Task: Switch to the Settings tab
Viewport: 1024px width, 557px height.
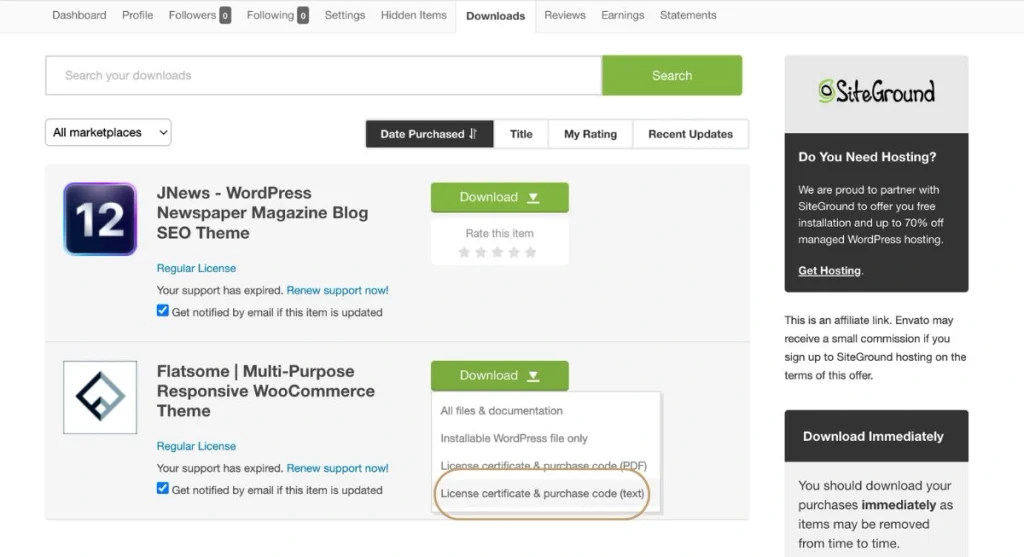Action: click(345, 15)
